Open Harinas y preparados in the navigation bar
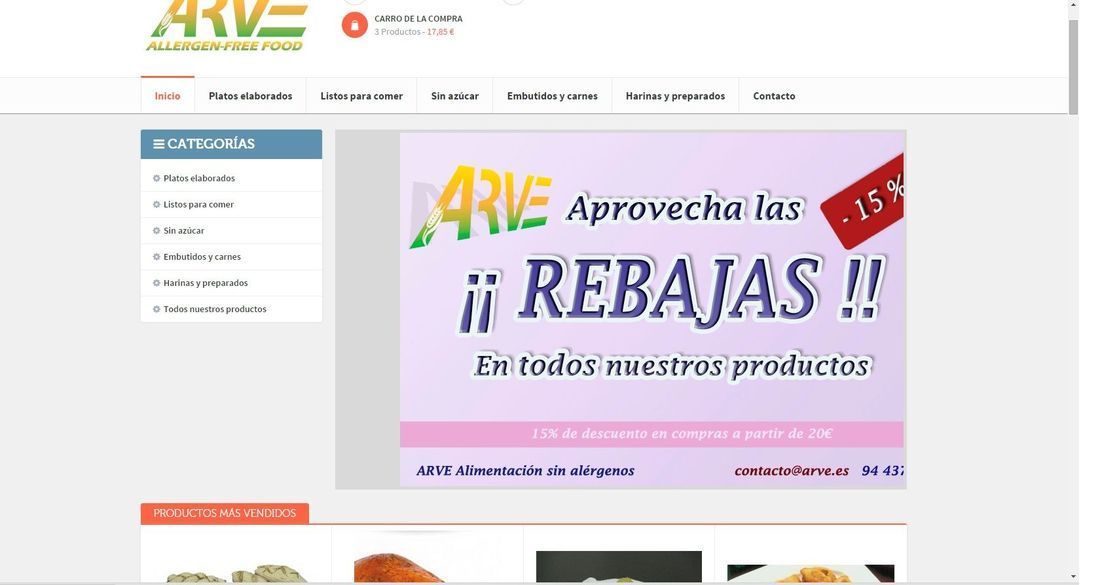This screenshot has width=1100, height=585. pyautogui.click(x=675, y=96)
